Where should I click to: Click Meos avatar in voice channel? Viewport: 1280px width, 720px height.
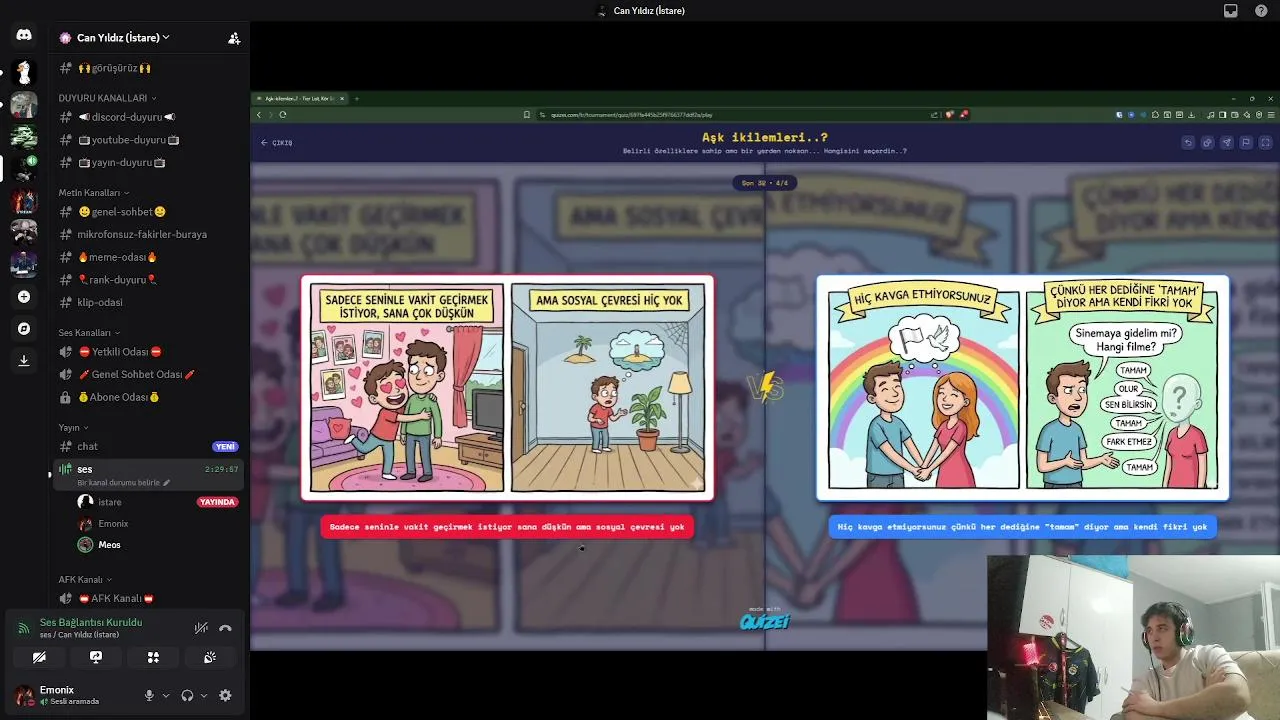pos(85,545)
